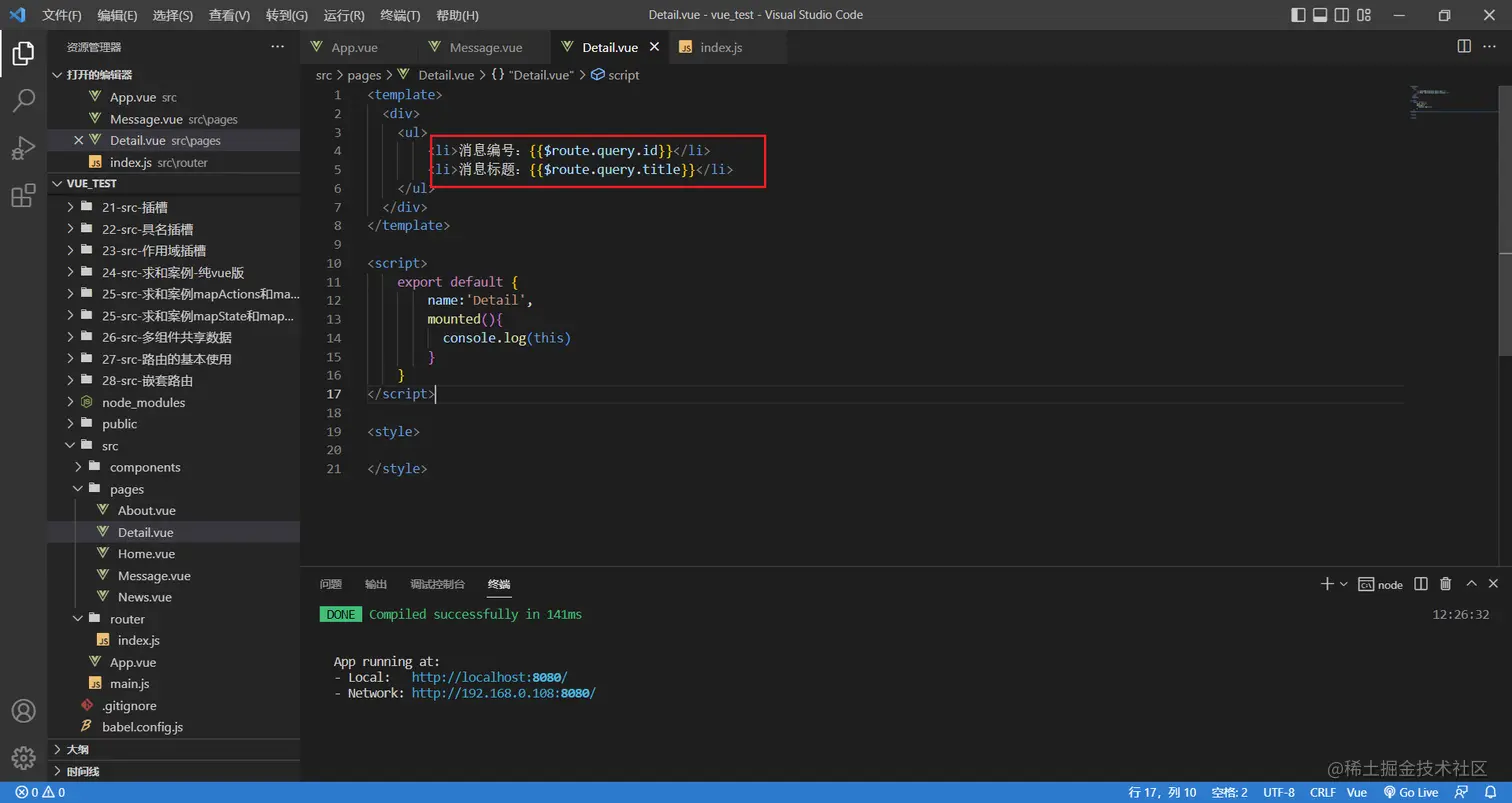1512x803 pixels.
Task: Click the errors and warnings status indicator
Action: [x=40, y=792]
